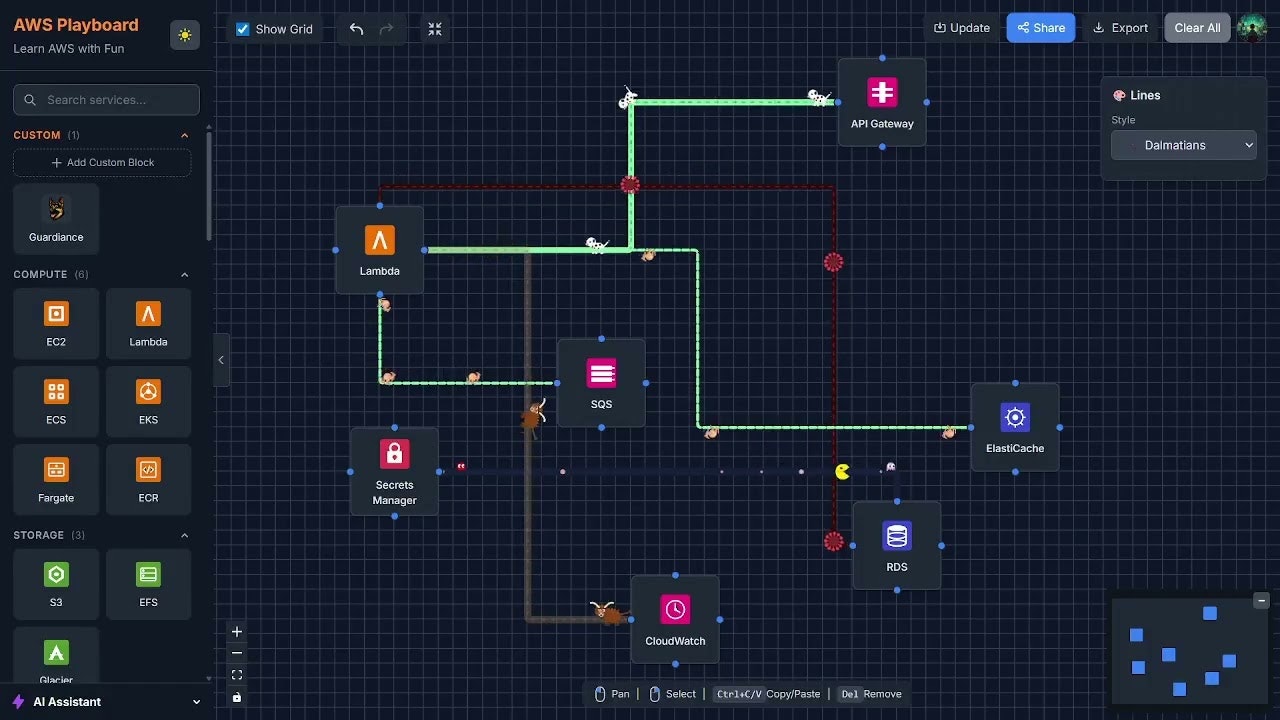Click the Add Custom Block button
Viewport: 1280px width, 720px height.
[x=102, y=162]
